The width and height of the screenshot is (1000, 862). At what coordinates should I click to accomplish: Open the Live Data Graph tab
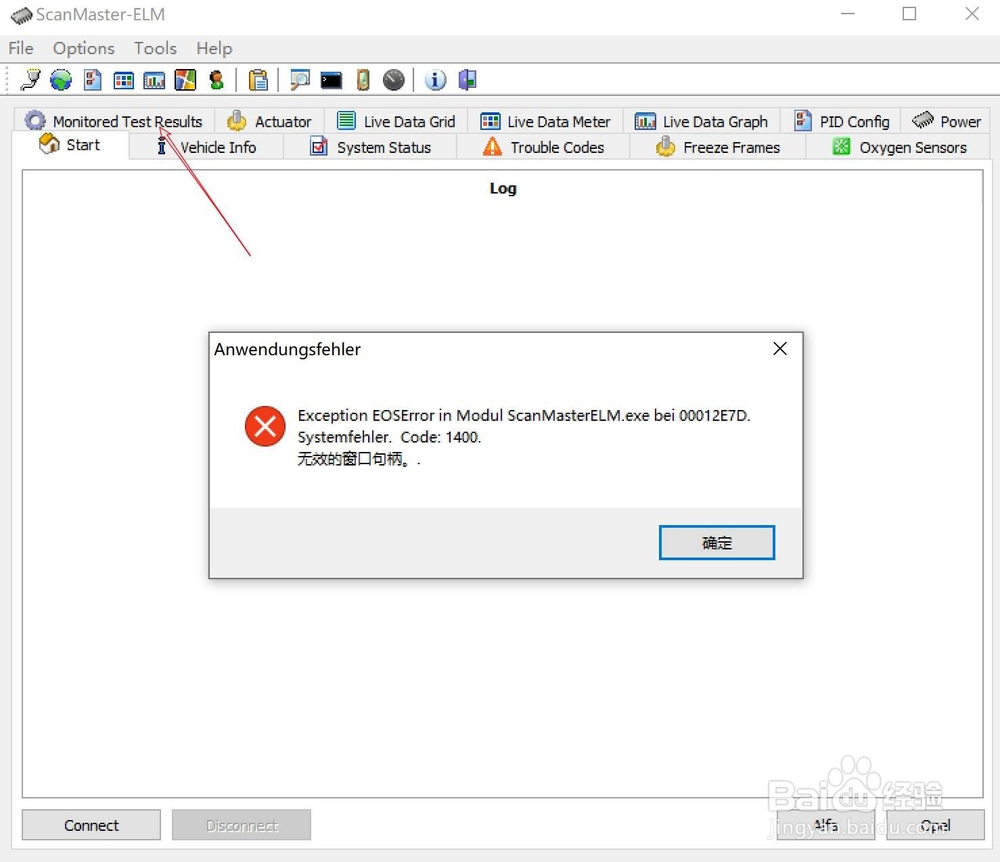tap(702, 121)
